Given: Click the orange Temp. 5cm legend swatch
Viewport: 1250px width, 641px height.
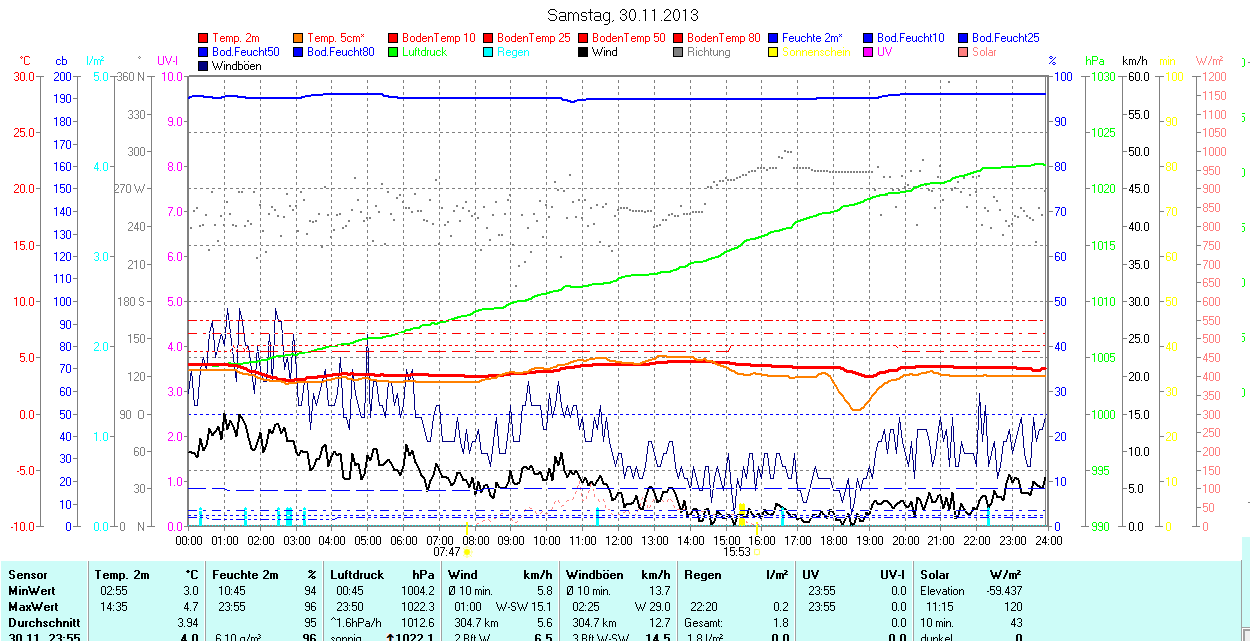Looking at the screenshot, I should click(x=299, y=38).
